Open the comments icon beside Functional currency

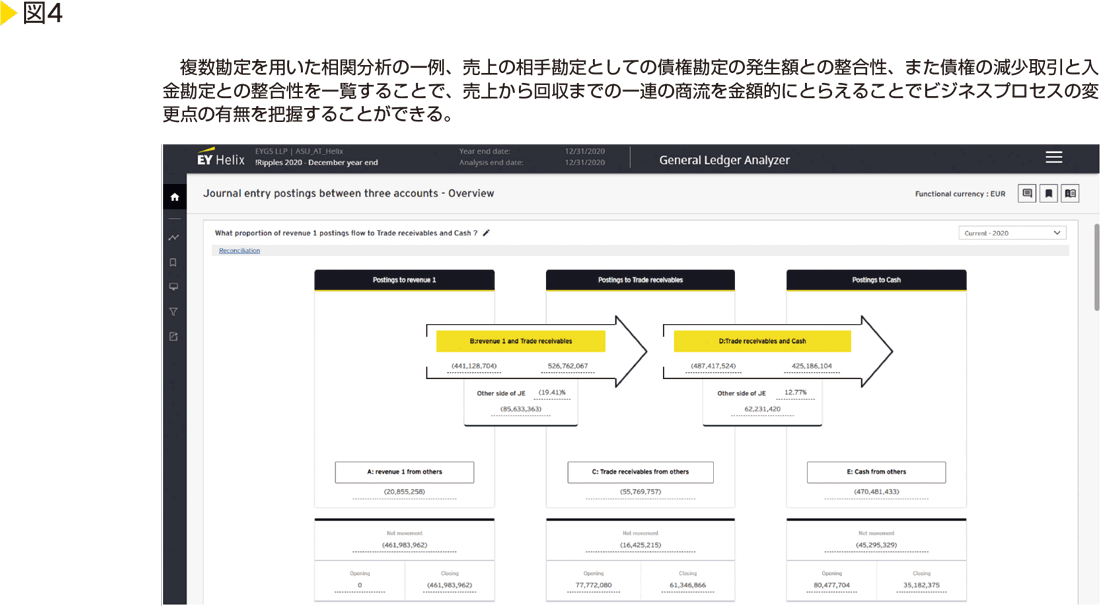tap(1027, 194)
